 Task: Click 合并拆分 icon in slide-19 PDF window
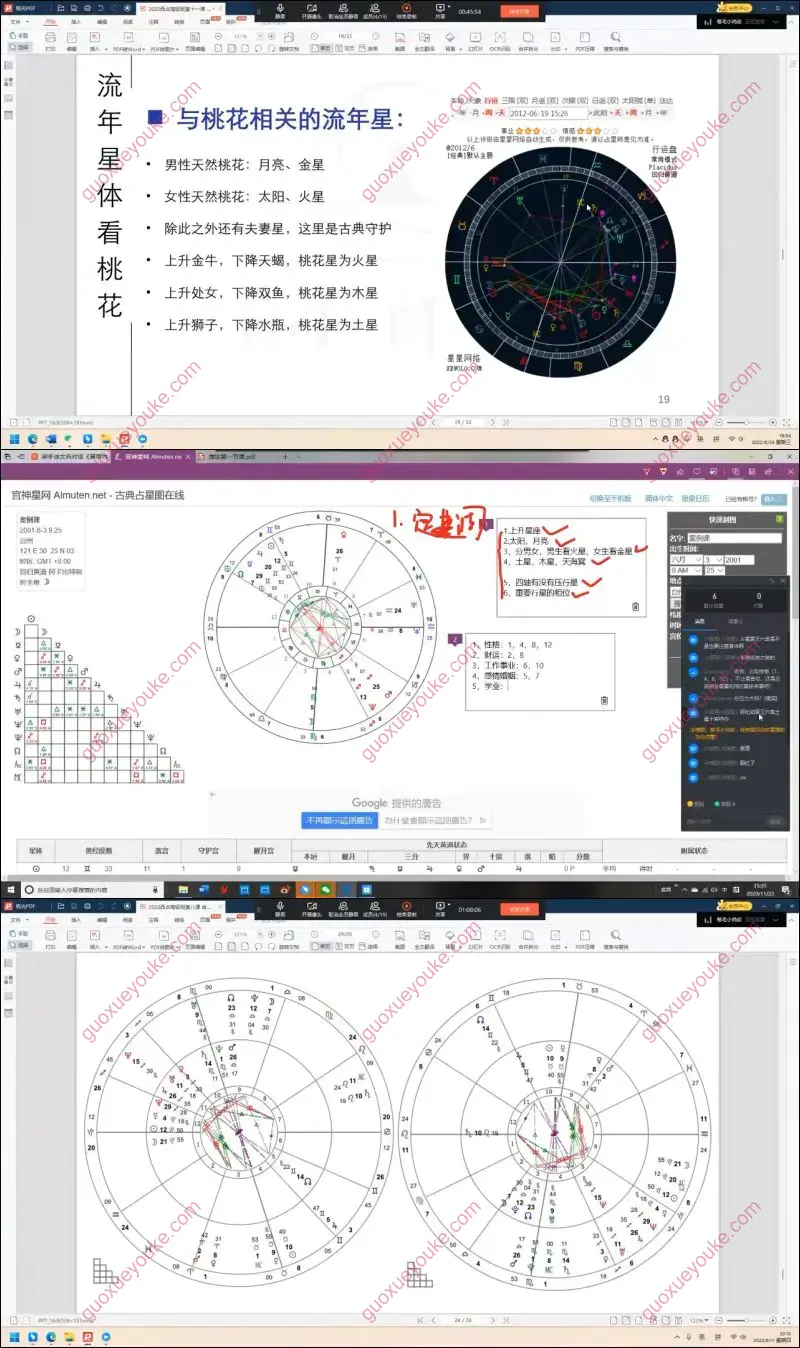click(x=529, y=41)
